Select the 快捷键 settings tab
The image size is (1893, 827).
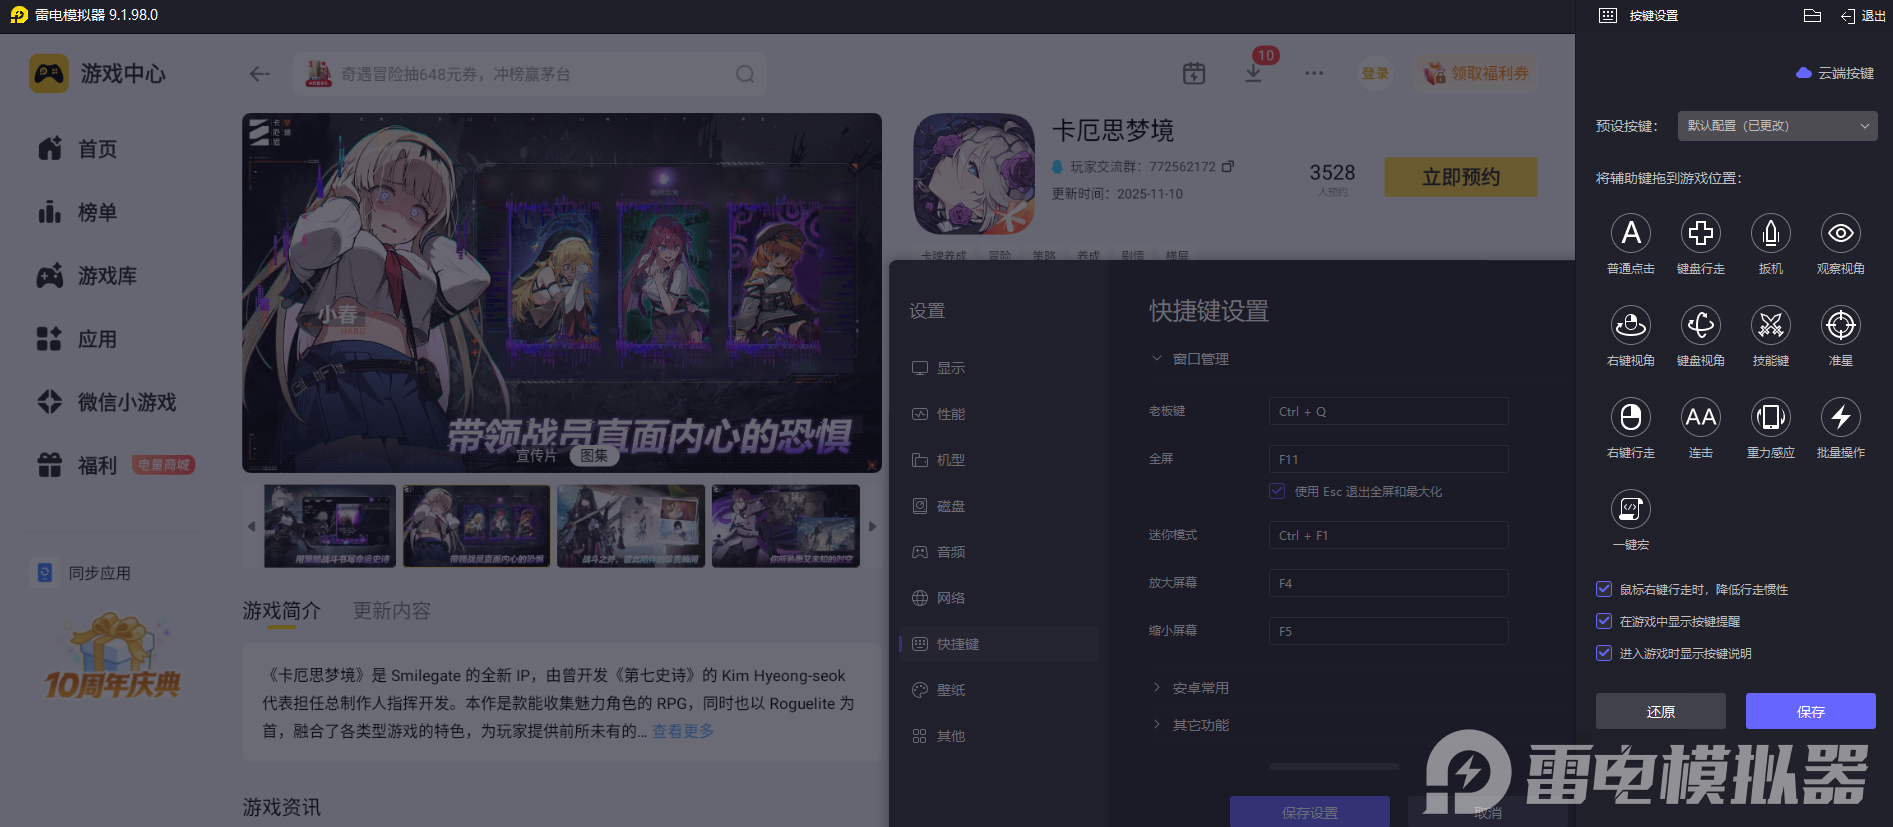(x=998, y=644)
